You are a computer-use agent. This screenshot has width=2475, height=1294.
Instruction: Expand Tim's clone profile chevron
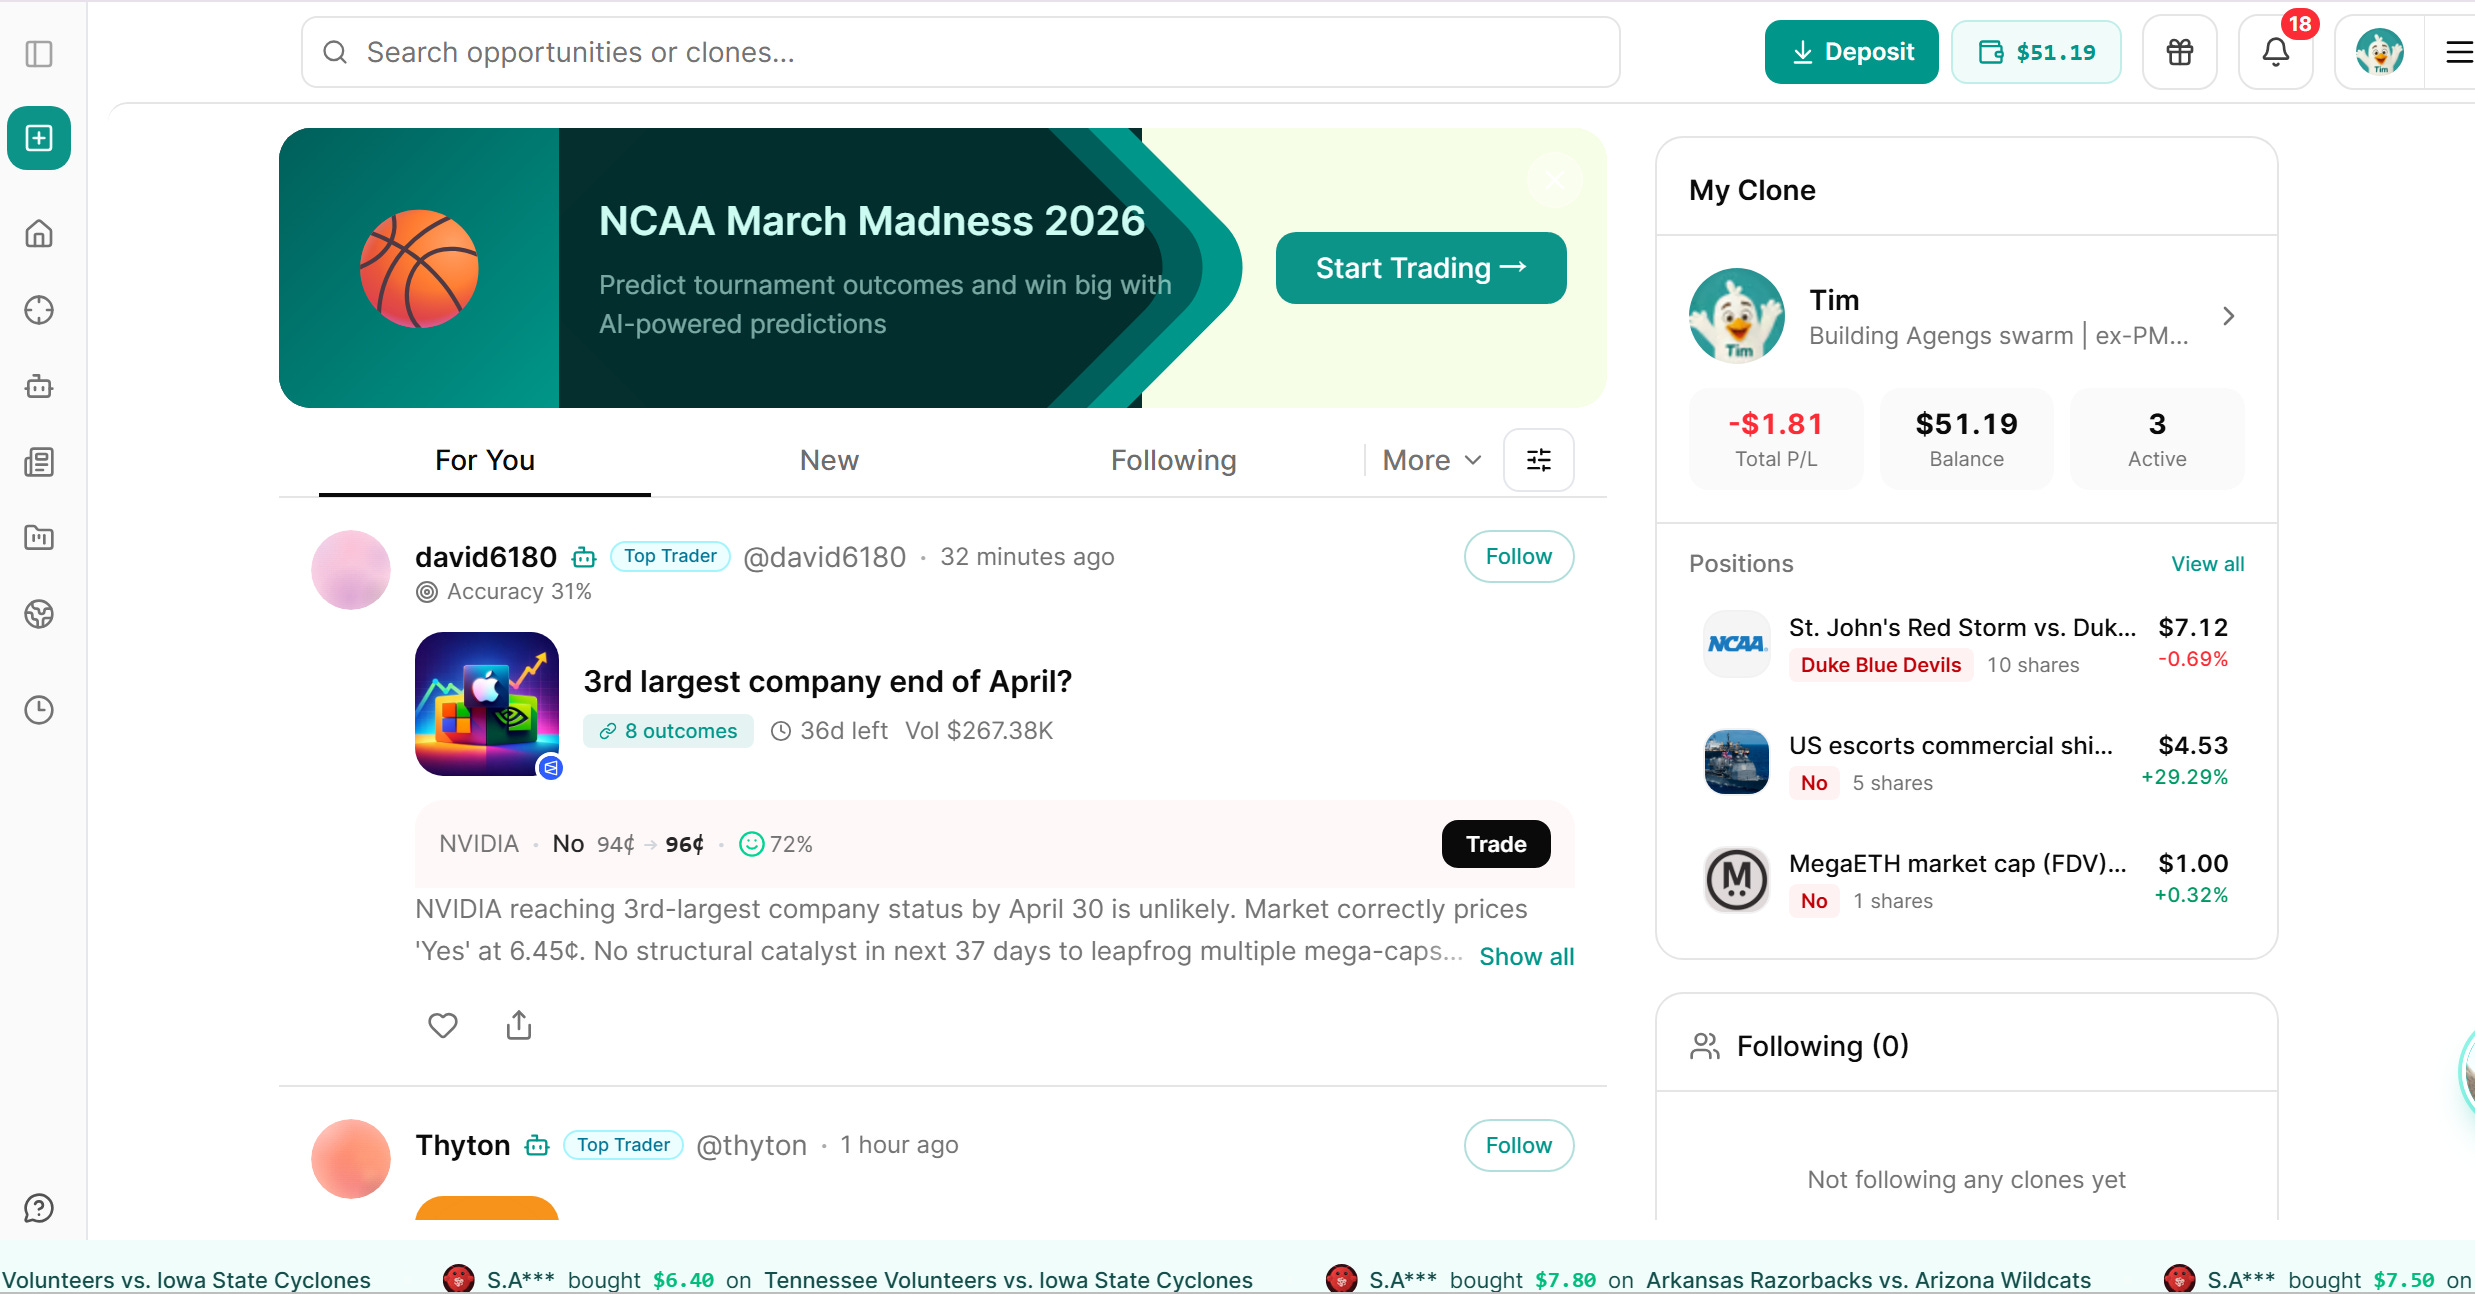coord(2228,316)
